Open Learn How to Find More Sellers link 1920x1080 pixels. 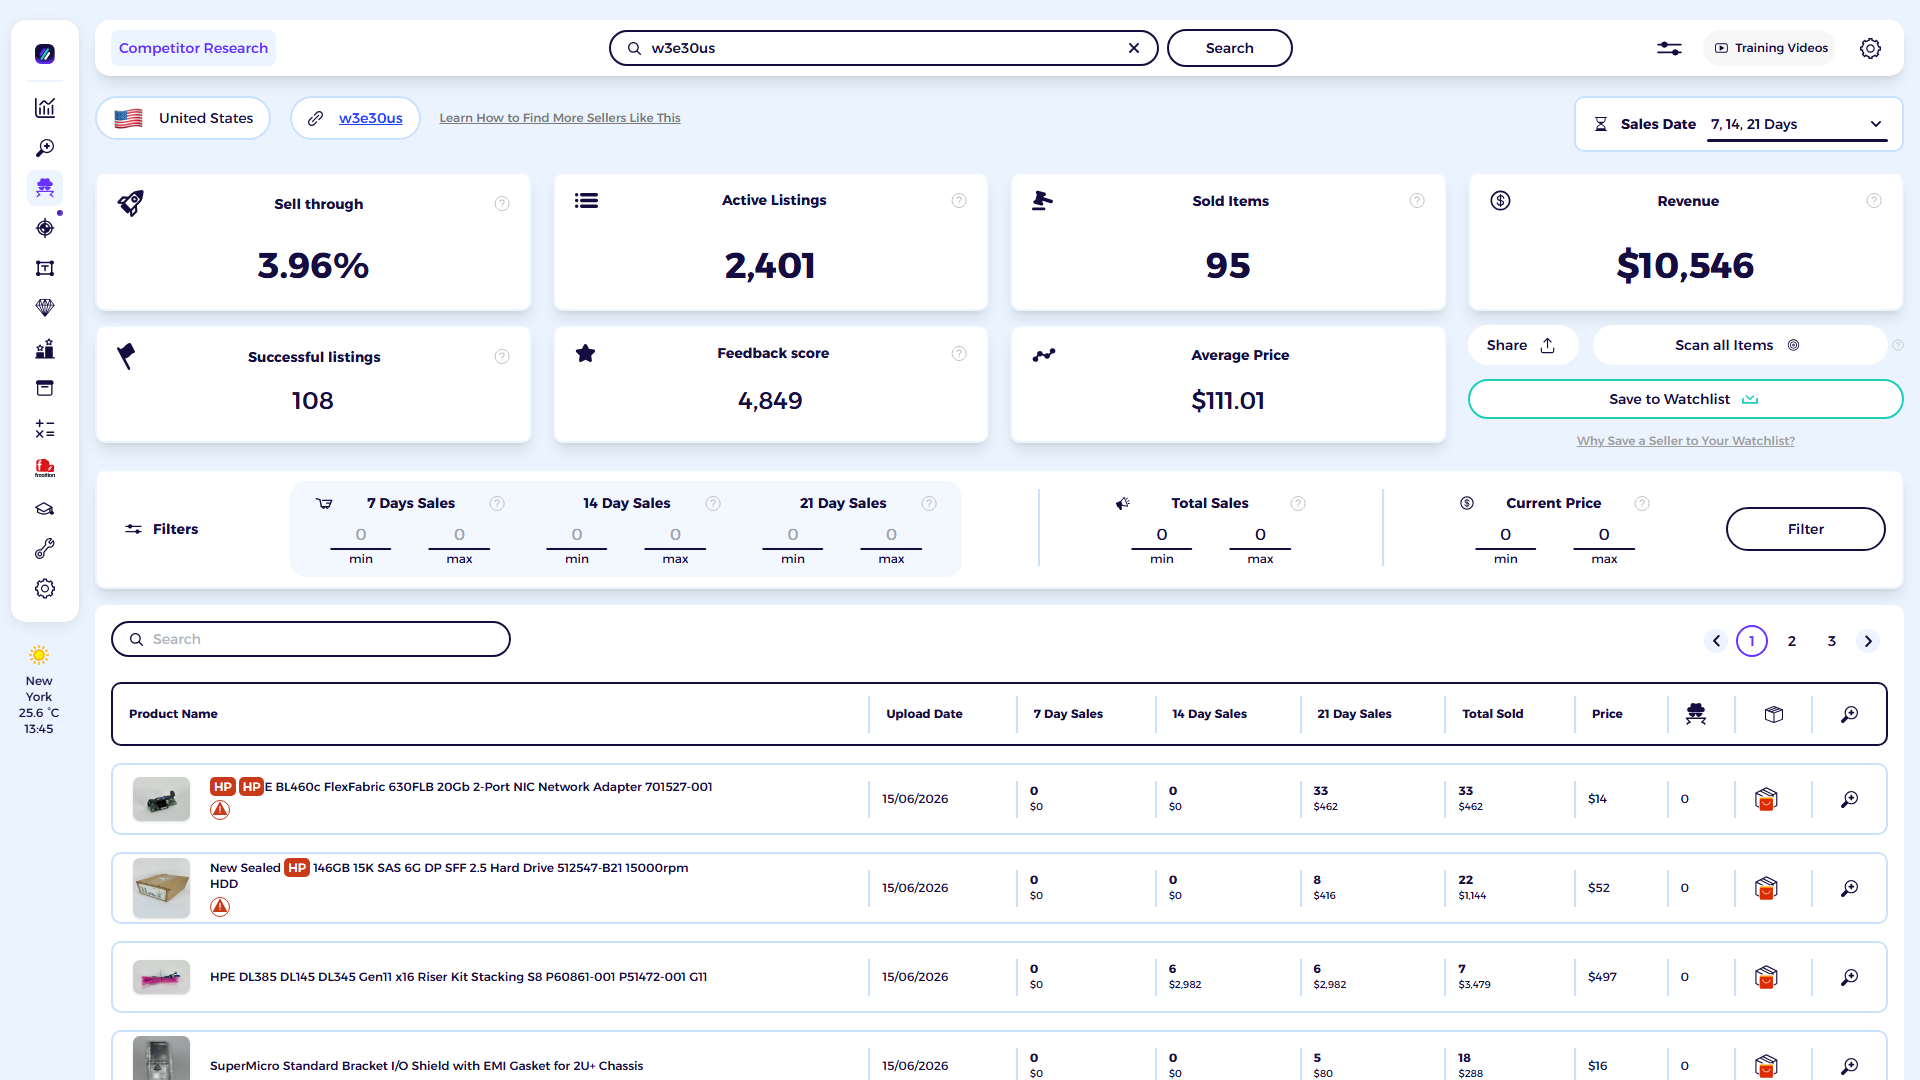(560, 118)
